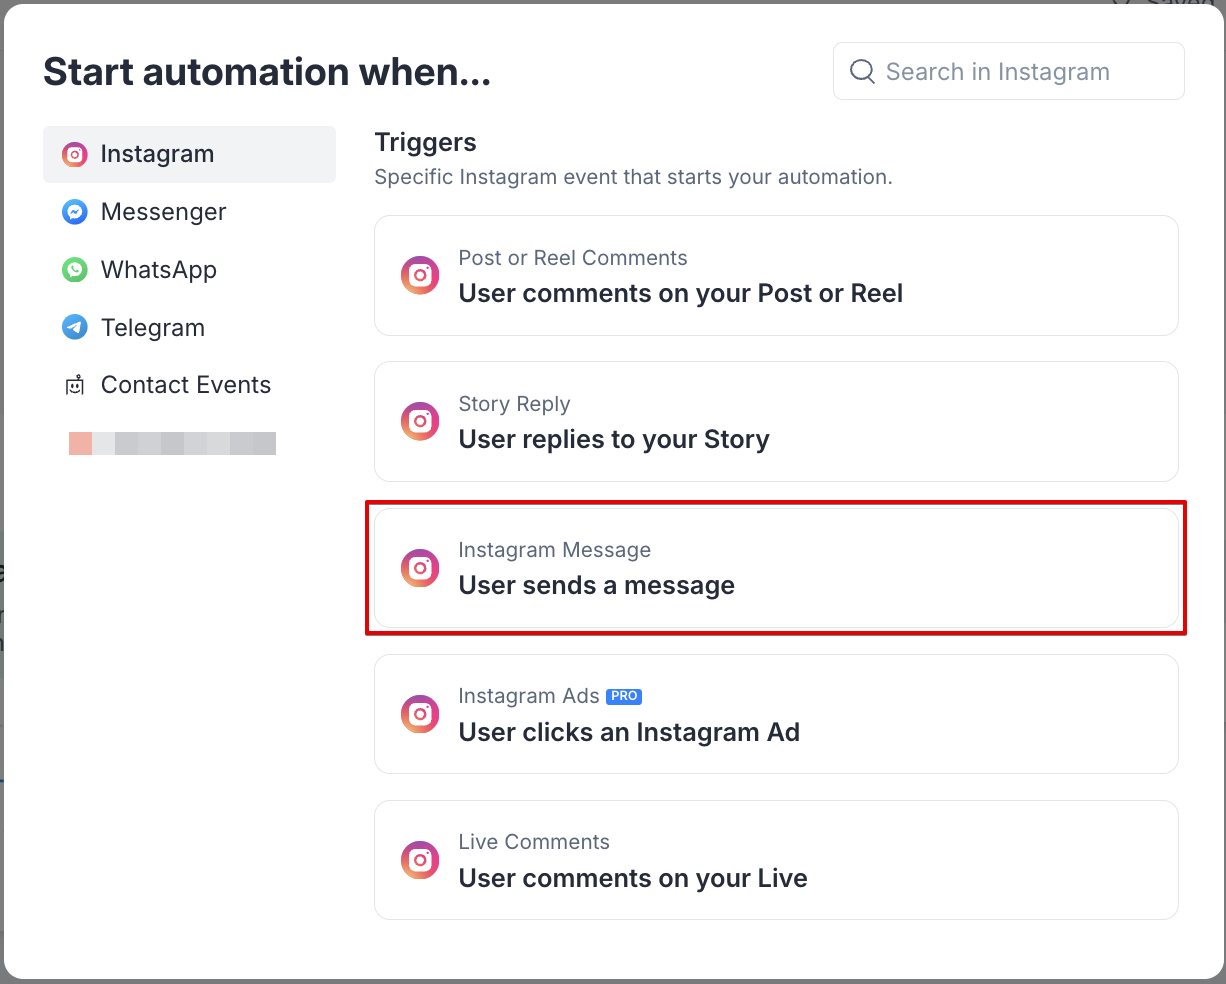The height and width of the screenshot is (984, 1226).
Task: Click the Live Comments label
Action: click(534, 842)
